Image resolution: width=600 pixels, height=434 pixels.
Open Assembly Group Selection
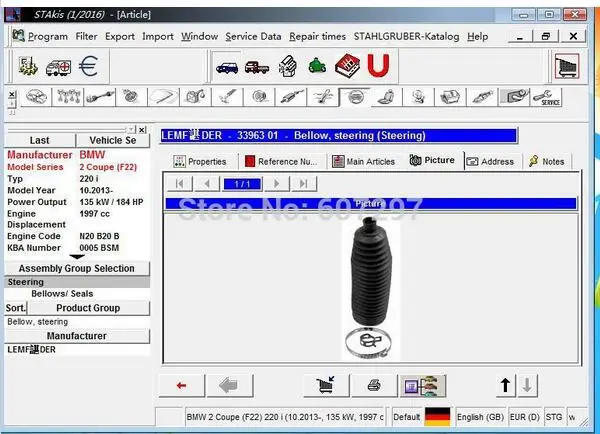(x=77, y=268)
